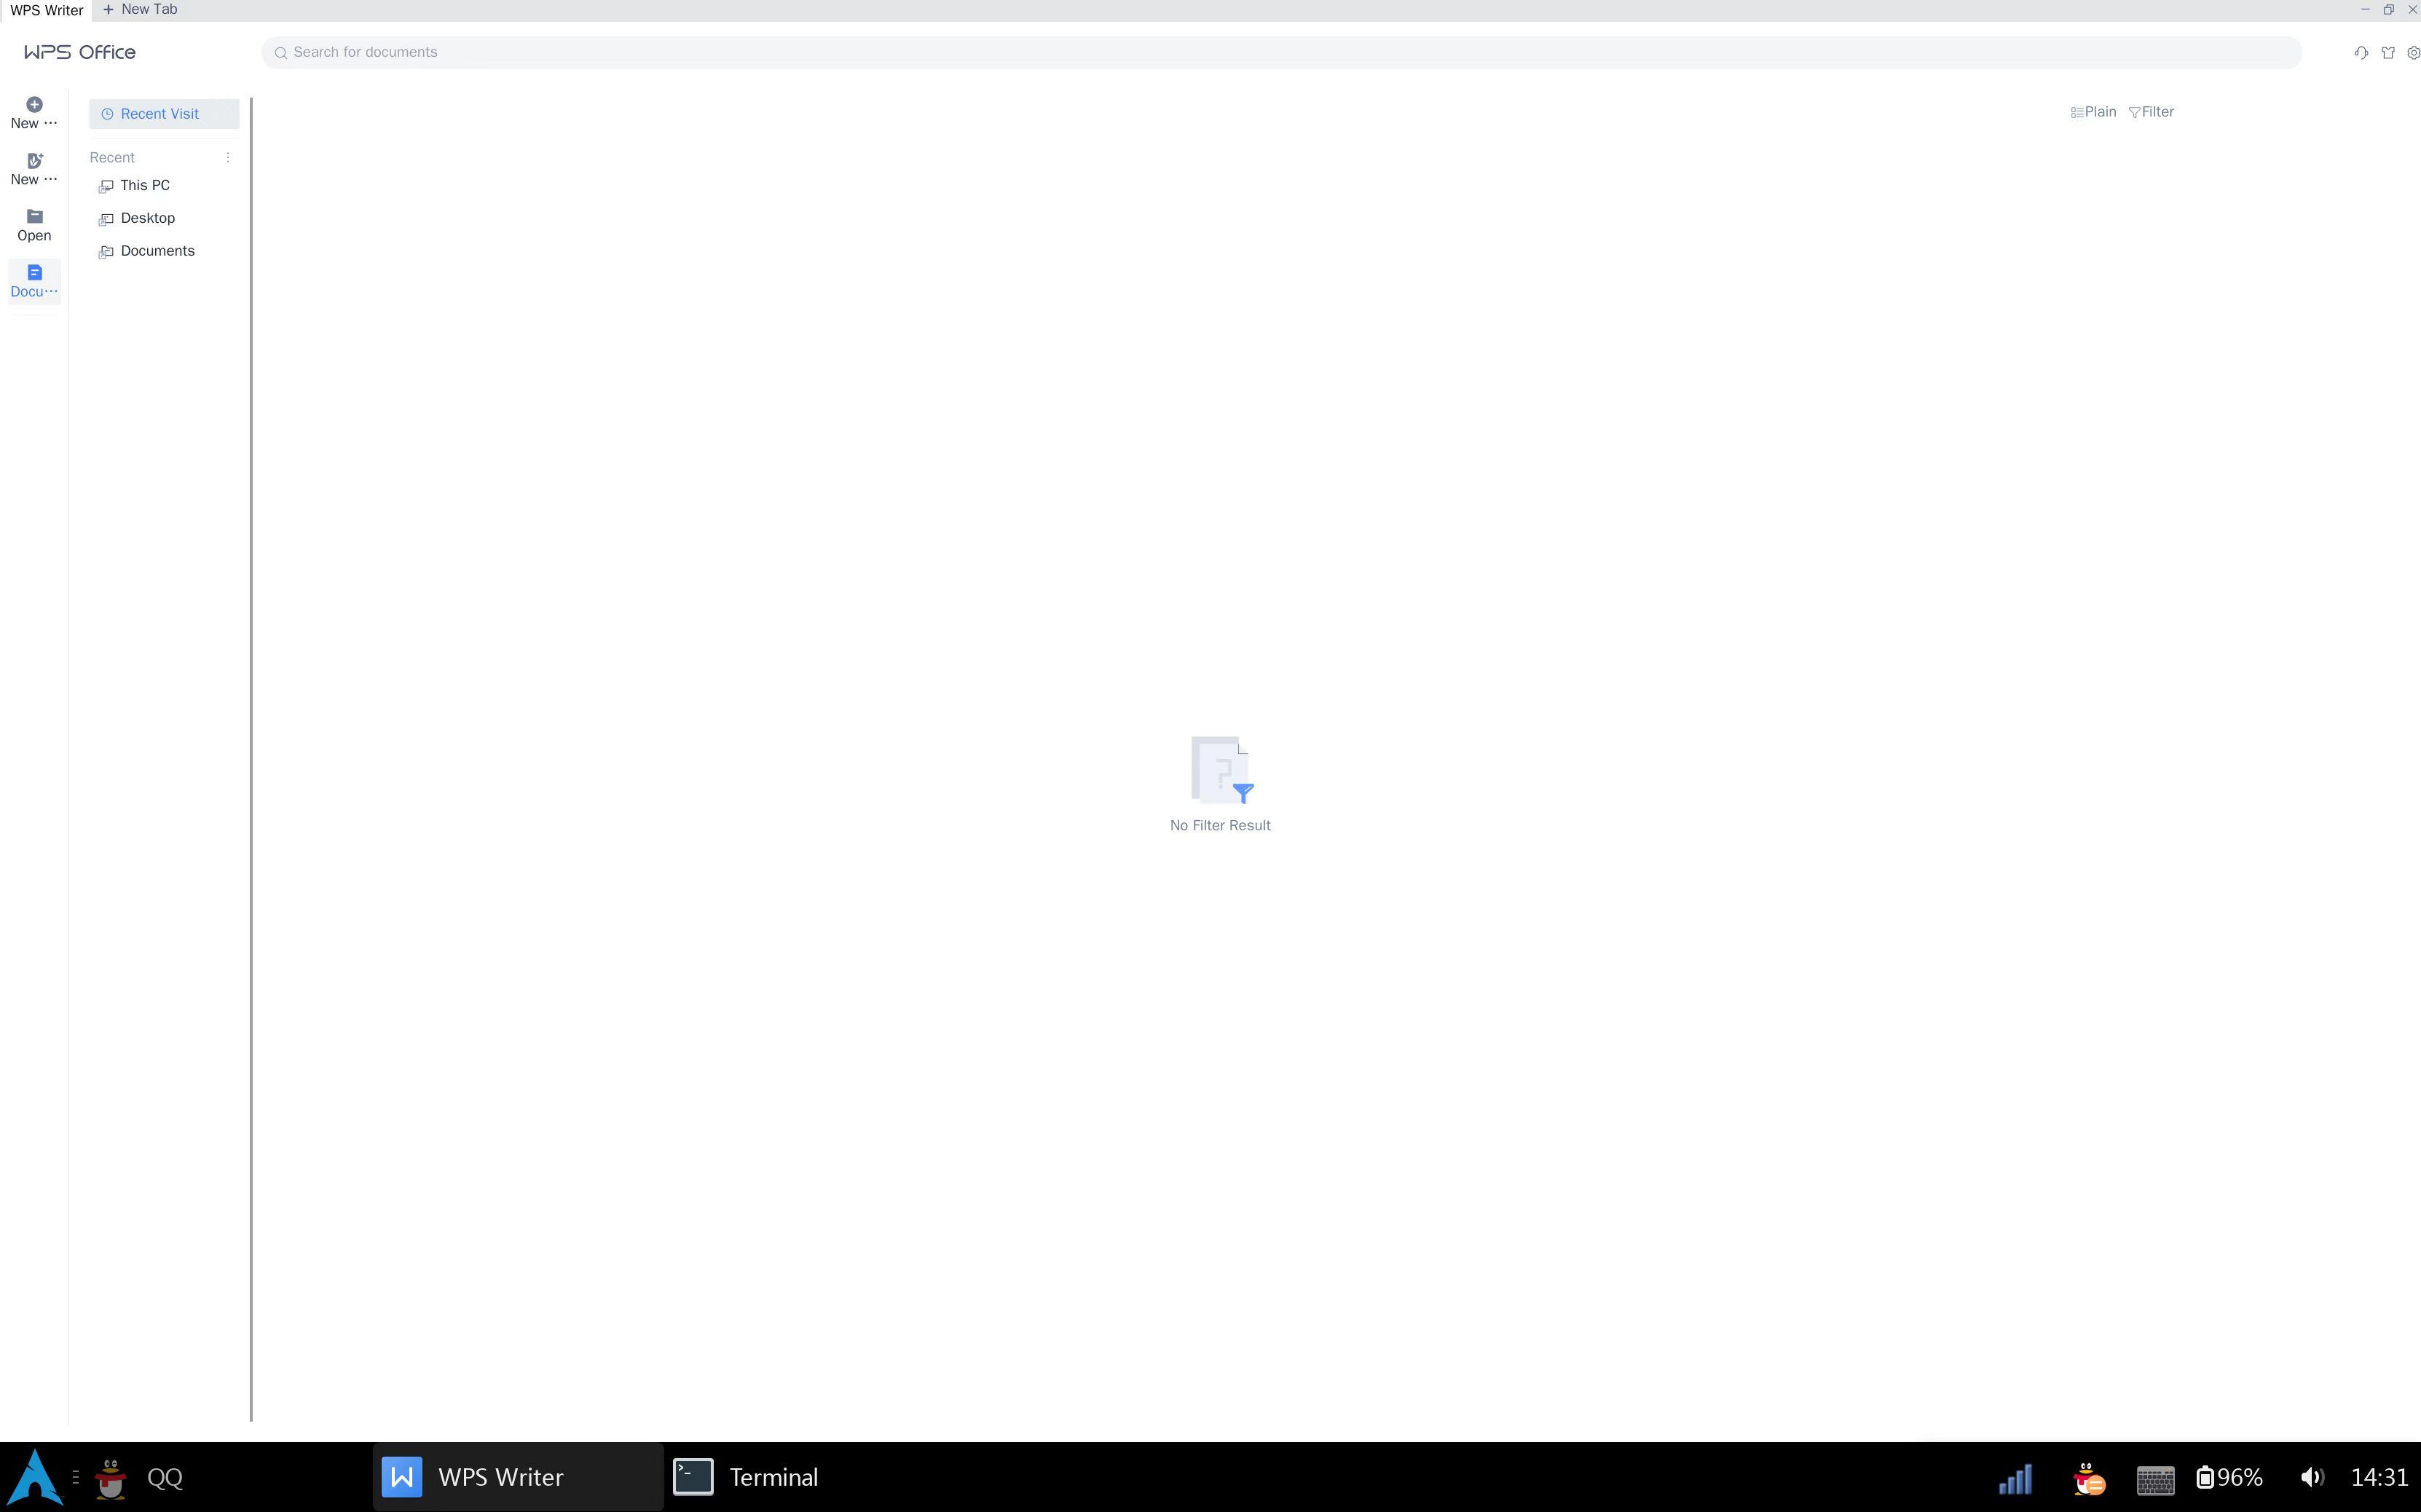Open the Arch launcher menu in taskbar
The image size is (2421, 1512).
coord(35,1477)
